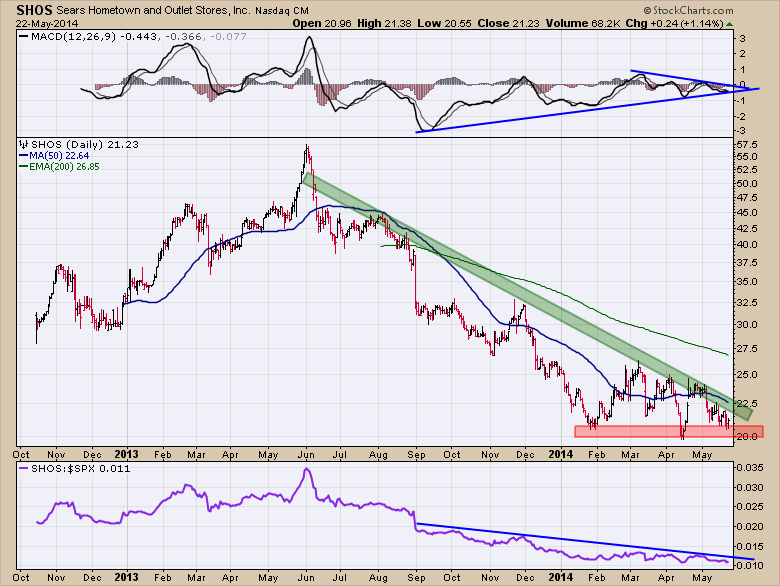Click the 'Low 20.55' value

[444, 23]
